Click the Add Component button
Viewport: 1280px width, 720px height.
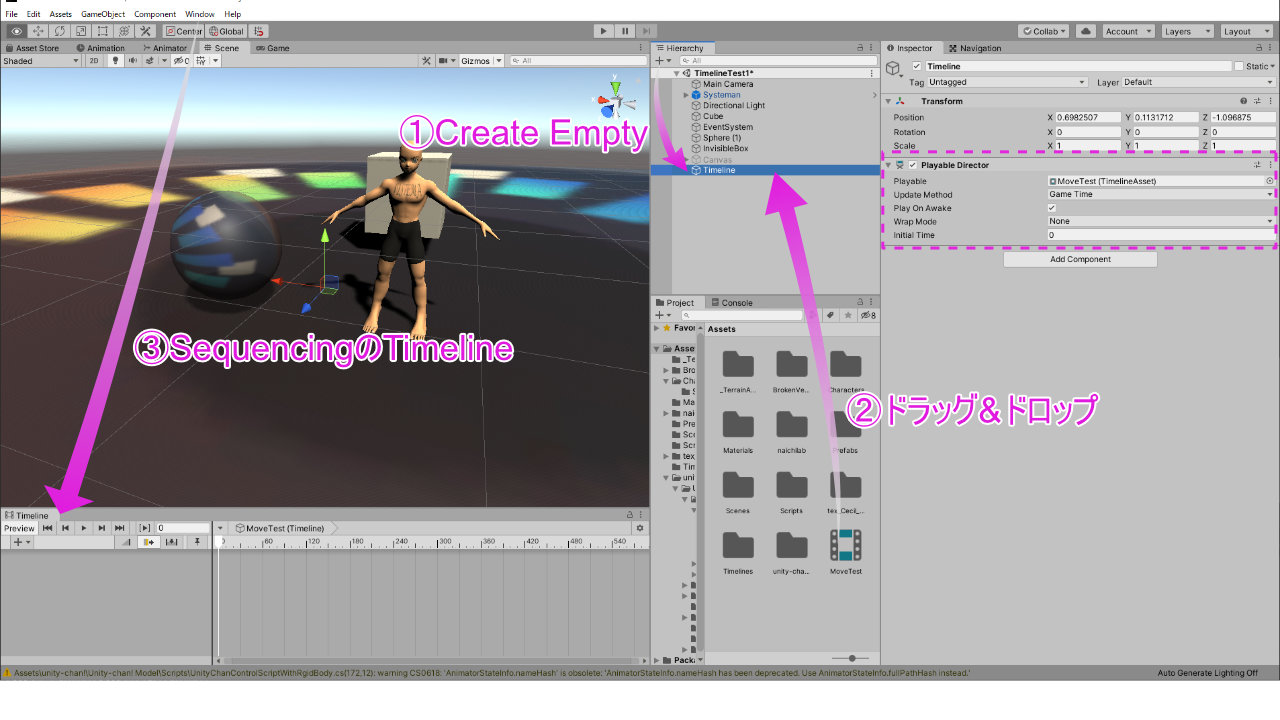click(x=1080, y=259)
